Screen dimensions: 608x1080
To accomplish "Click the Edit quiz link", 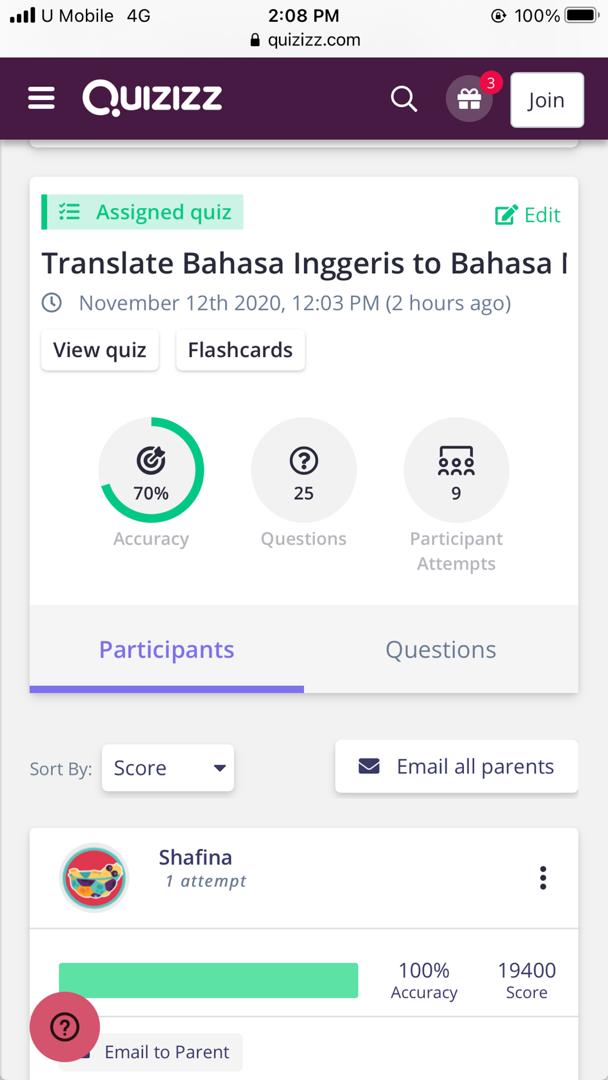I will pos(528,215).
